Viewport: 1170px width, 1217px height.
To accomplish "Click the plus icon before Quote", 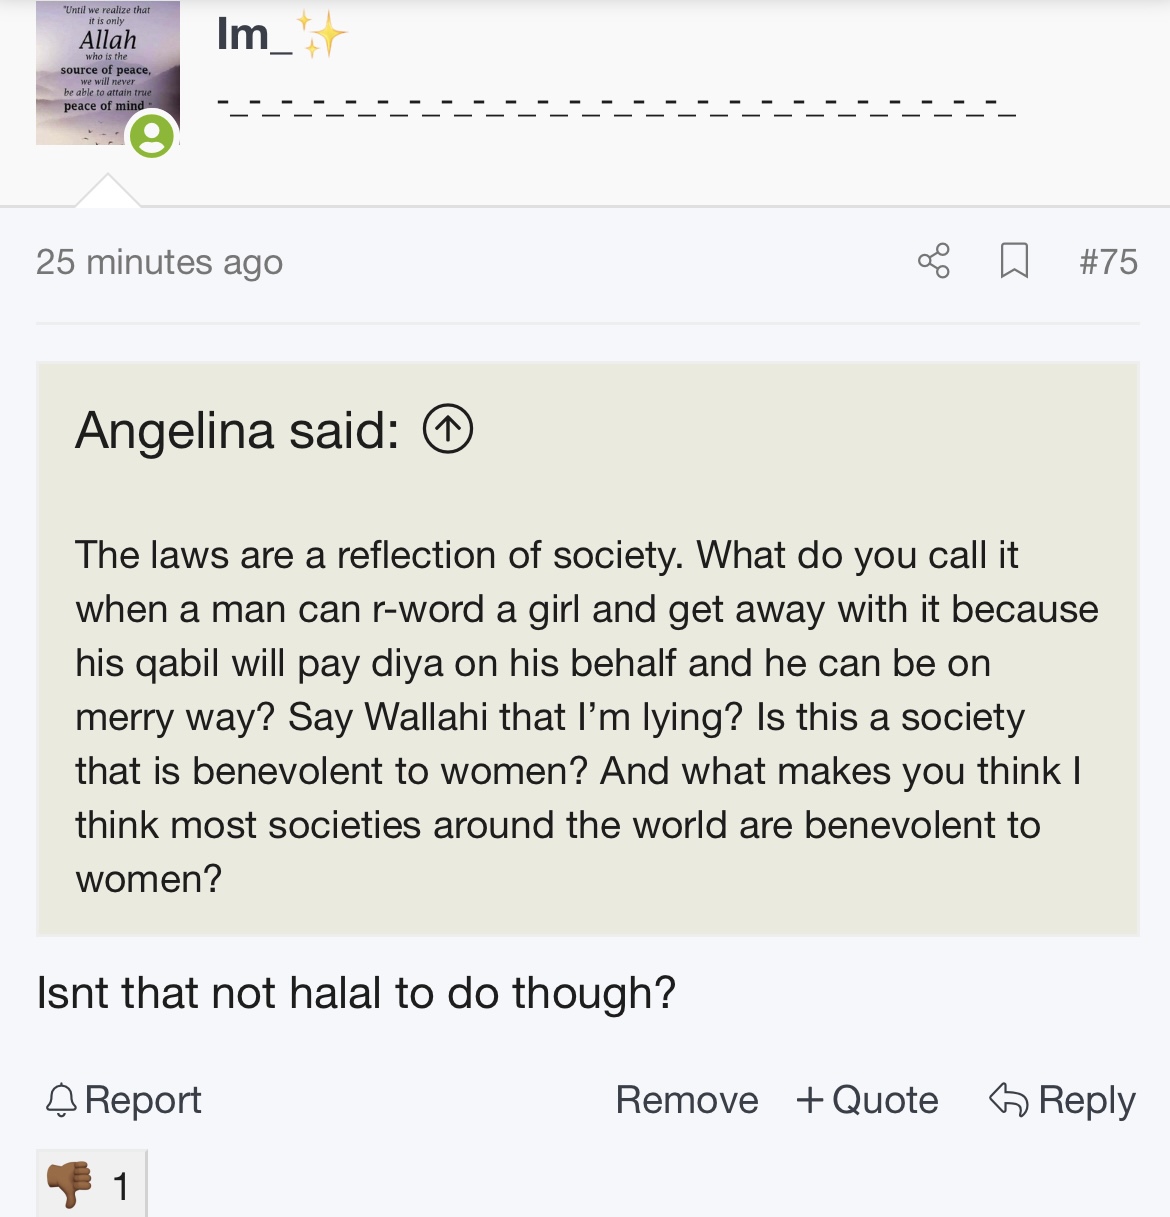I will pos(809,1100).
